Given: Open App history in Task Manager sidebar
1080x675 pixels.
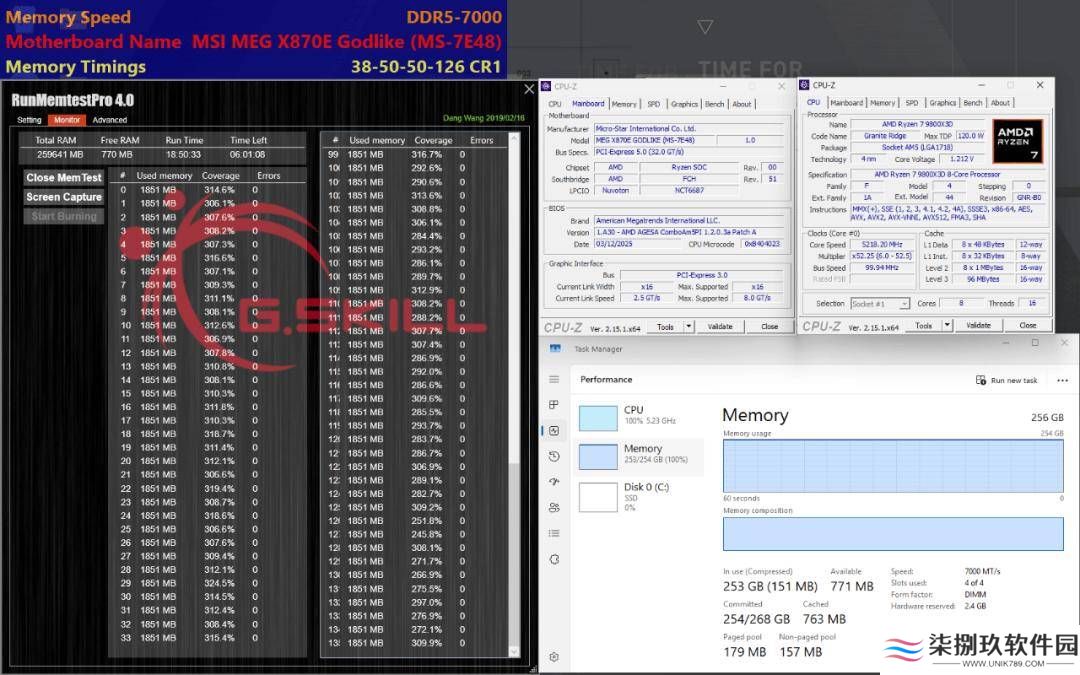Looking at the screenshot, I should point(554,456).
